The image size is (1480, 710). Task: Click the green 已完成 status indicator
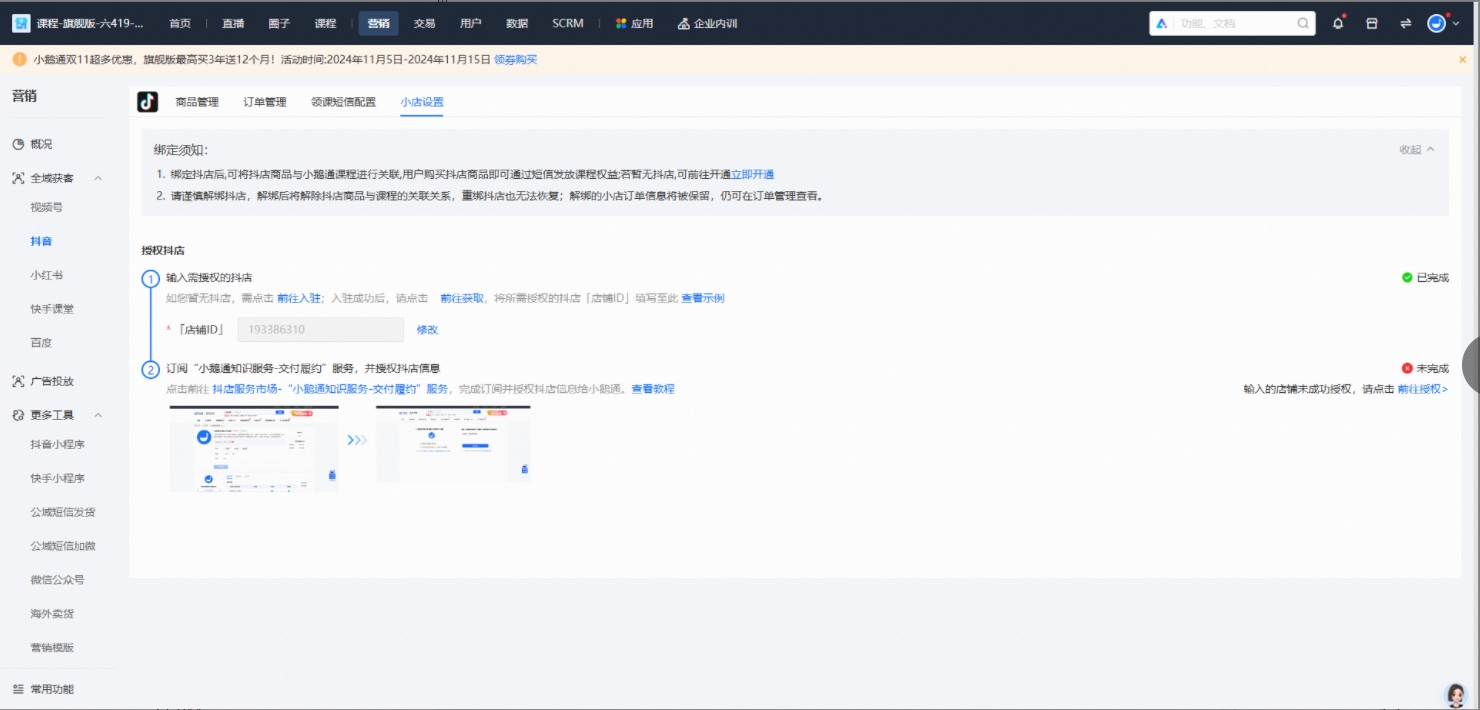pyautogui.click(x=1422, y=277)
